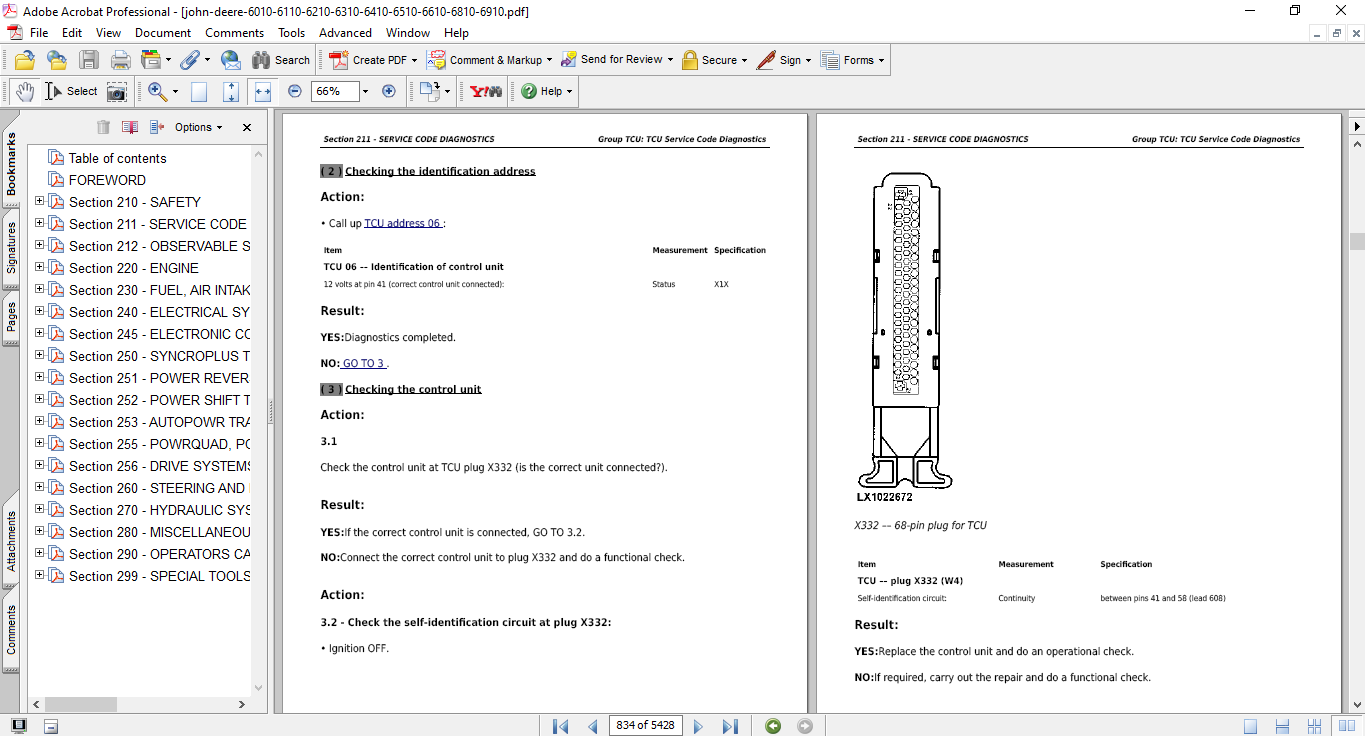Toggle Fit Width view button

click(x=263, y=91)
